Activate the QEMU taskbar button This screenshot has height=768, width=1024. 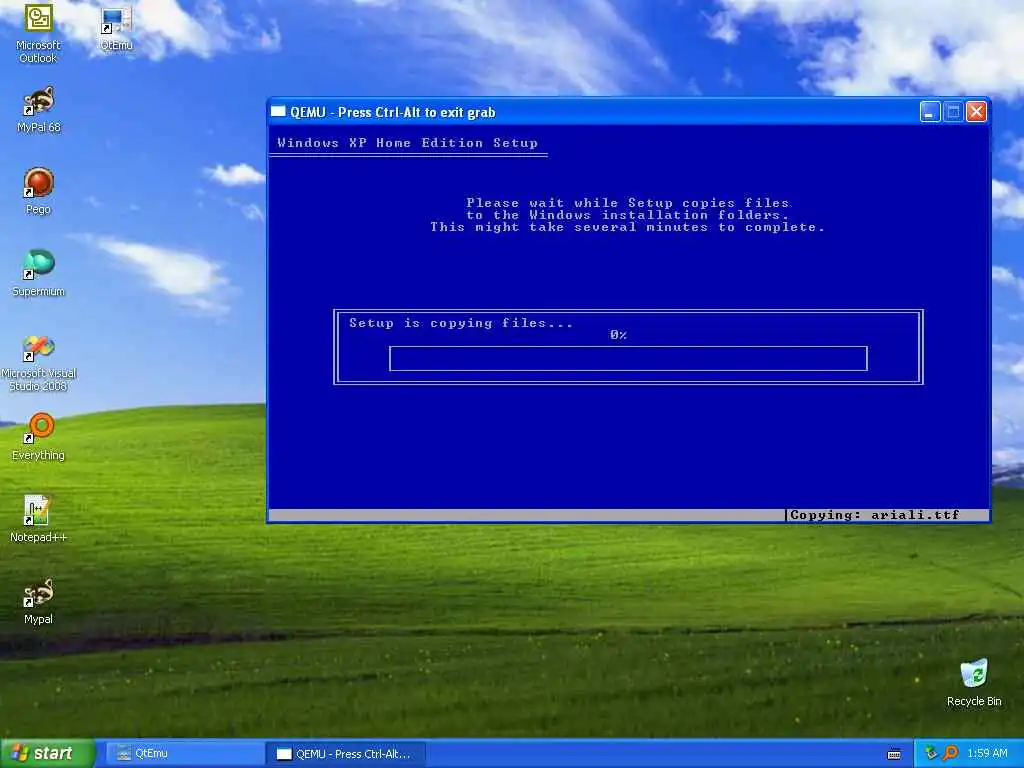click(x=347, y=754)
